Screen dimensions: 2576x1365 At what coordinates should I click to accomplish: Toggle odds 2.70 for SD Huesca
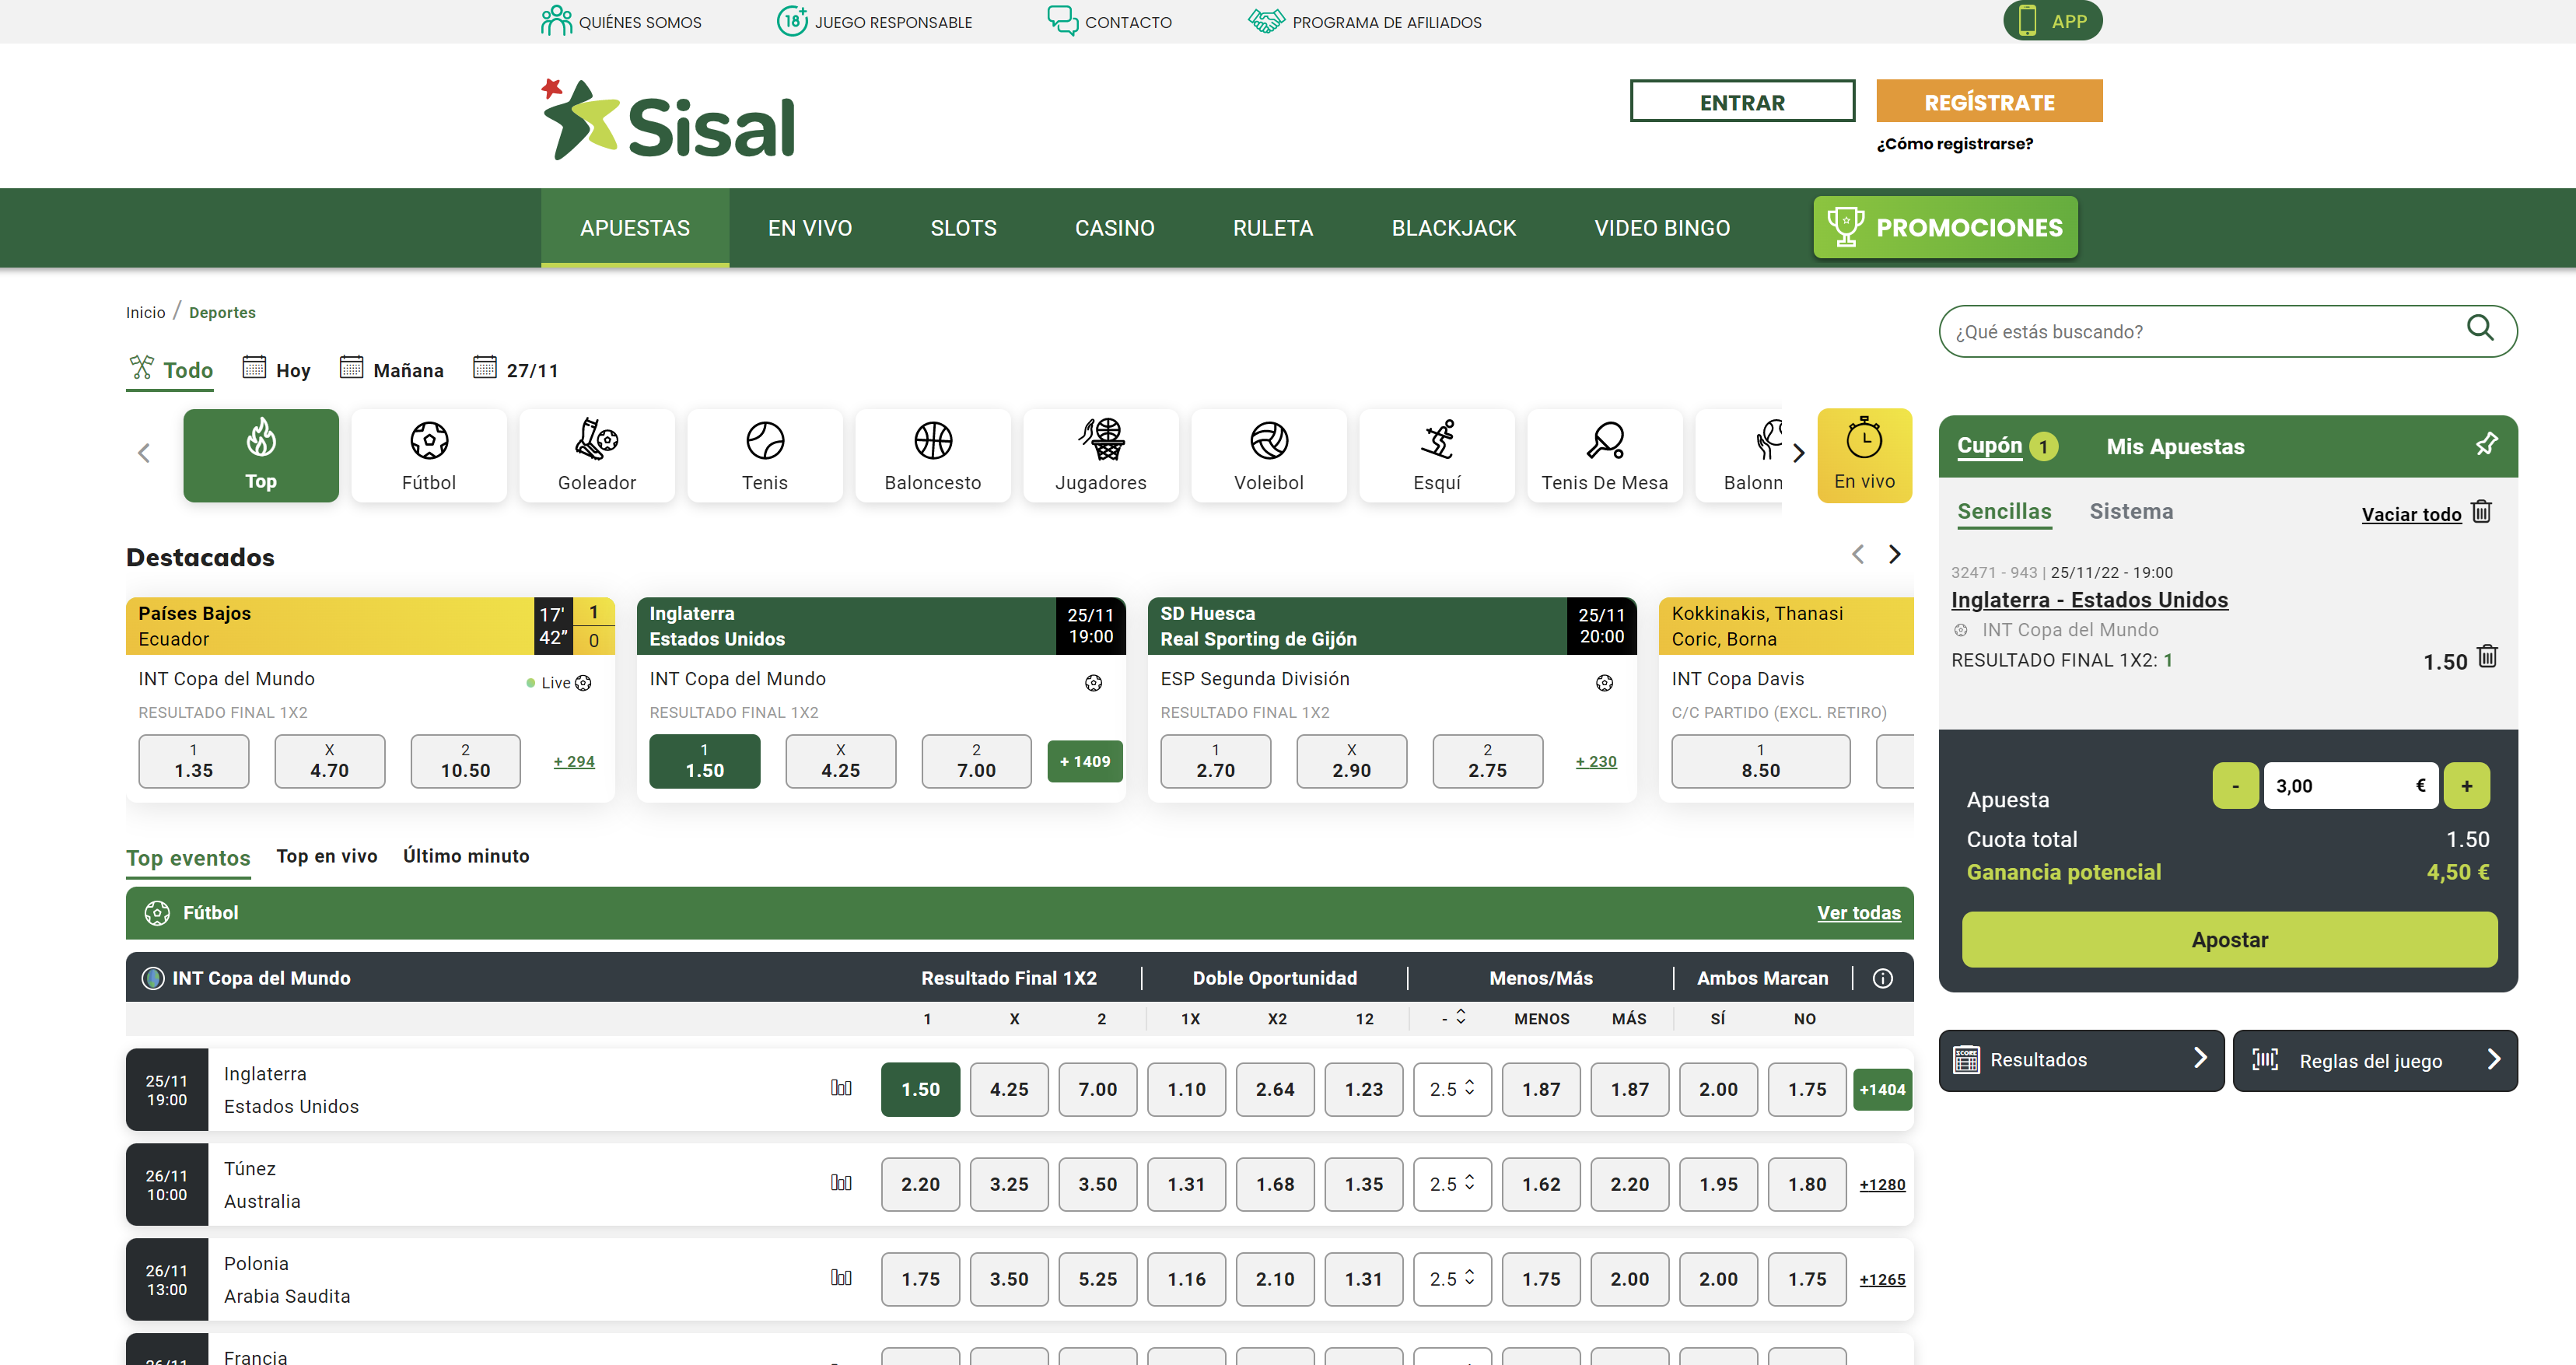(x=1215, y=761)
